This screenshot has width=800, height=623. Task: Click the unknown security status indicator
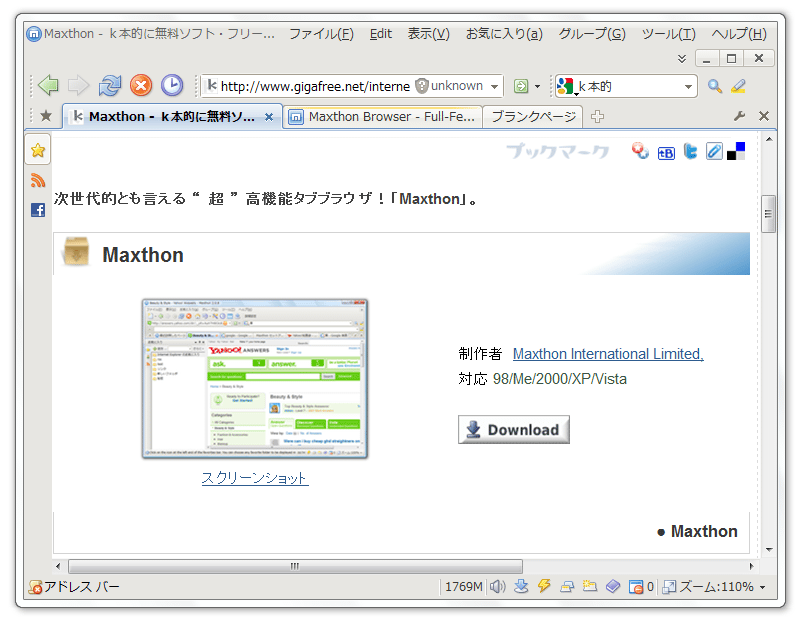pyautogui.click(x=449, y=86)
